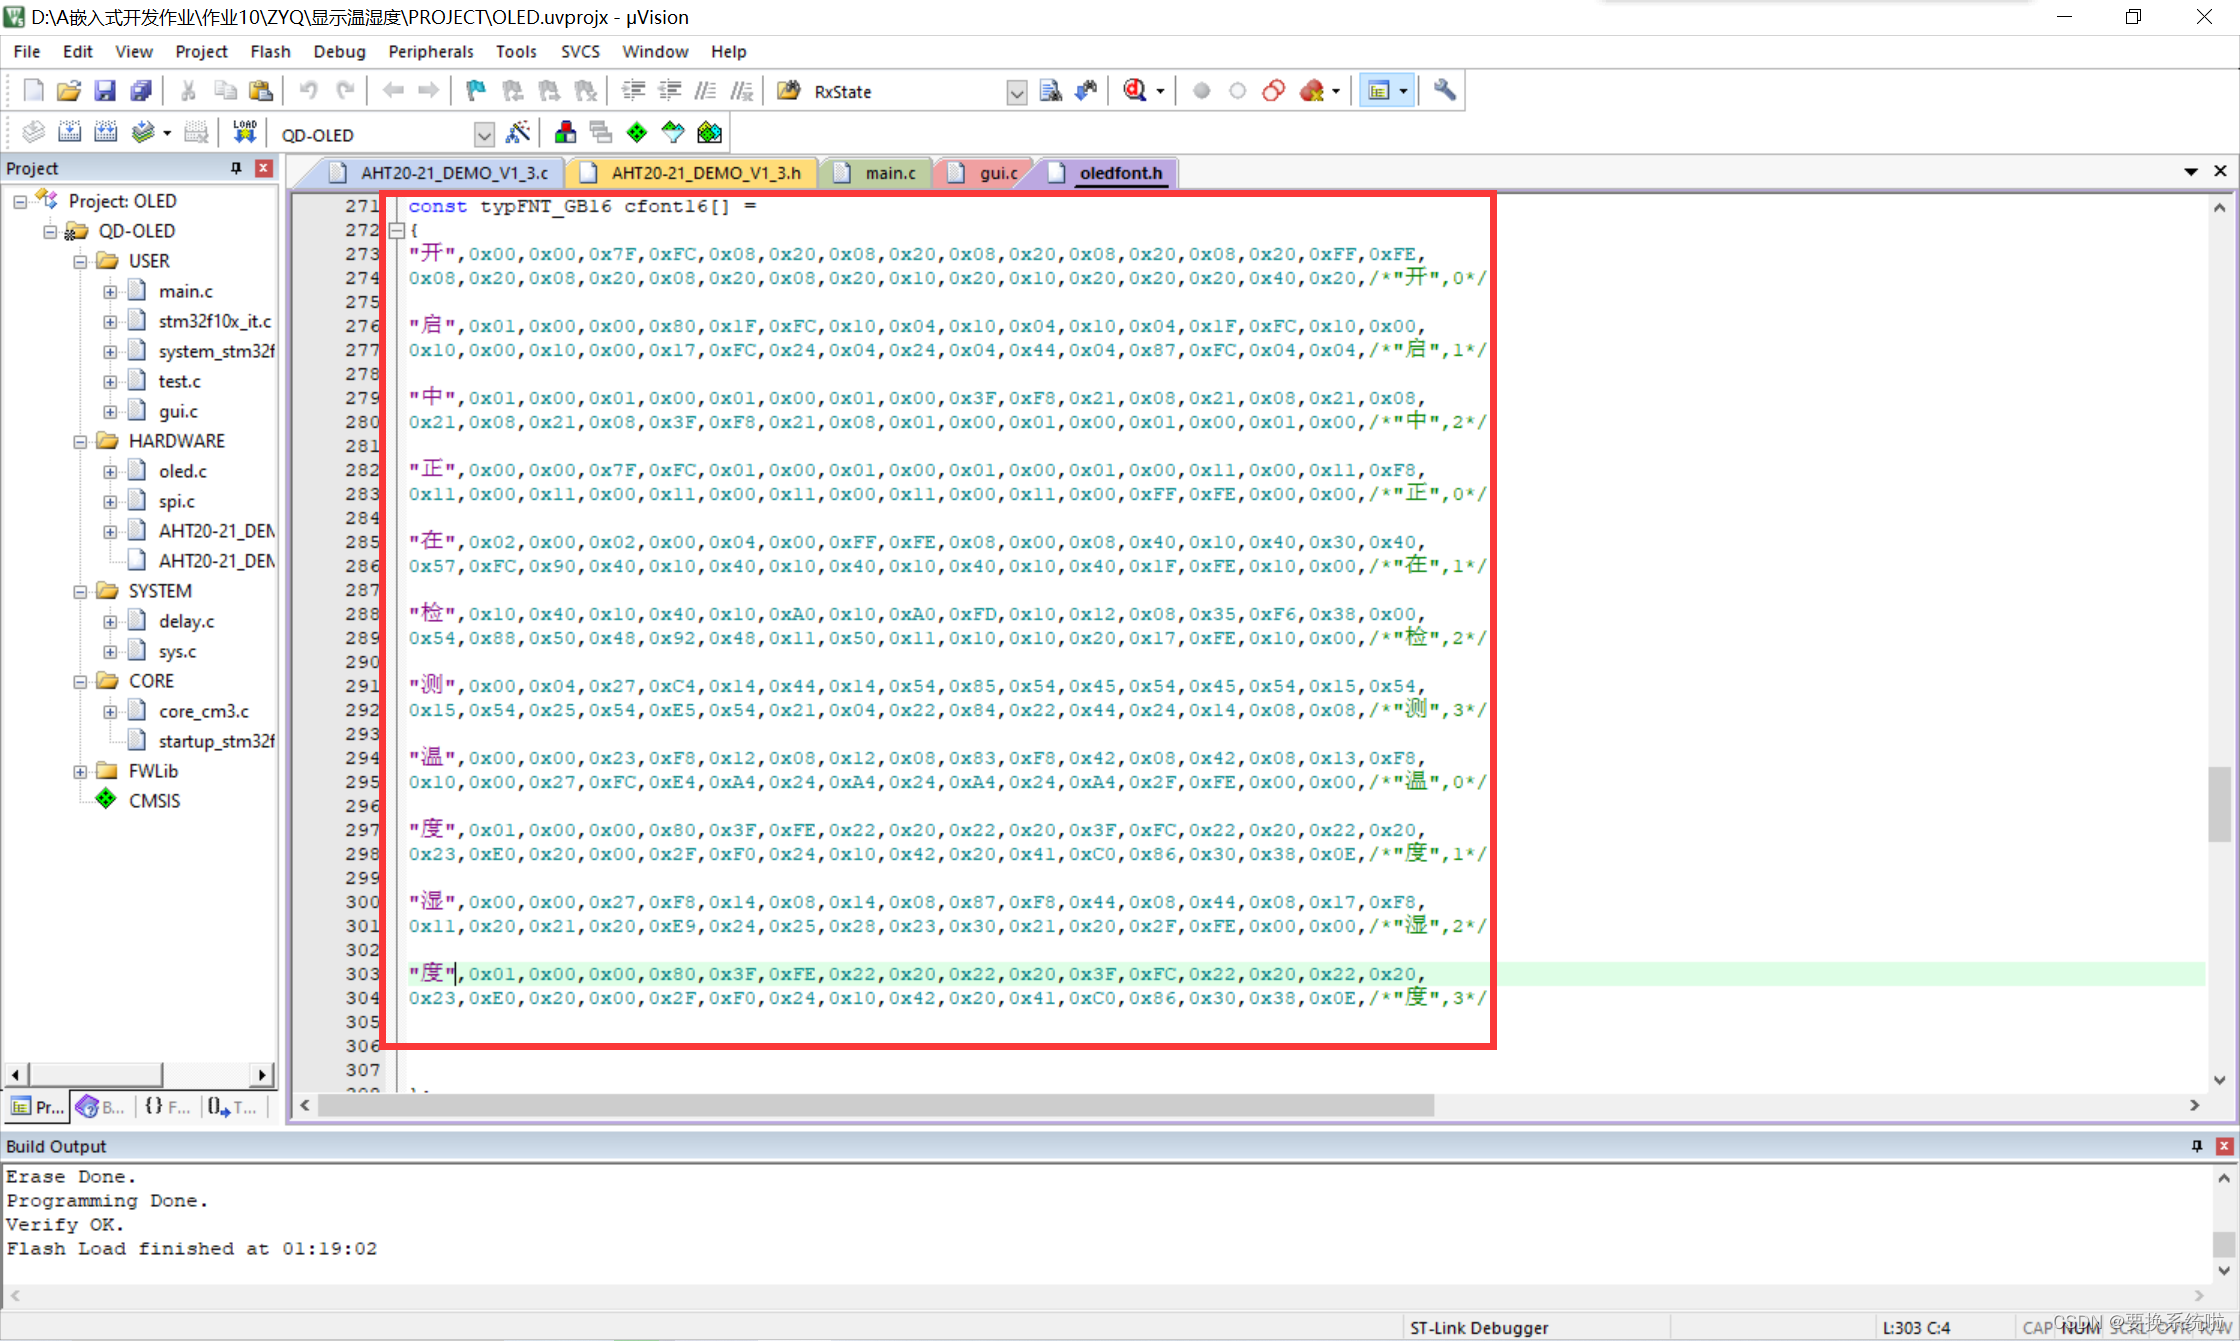Toggle auto-hide pin on Build Output panel
Screen dimensions: 2240x1341
(2197, 1146)
